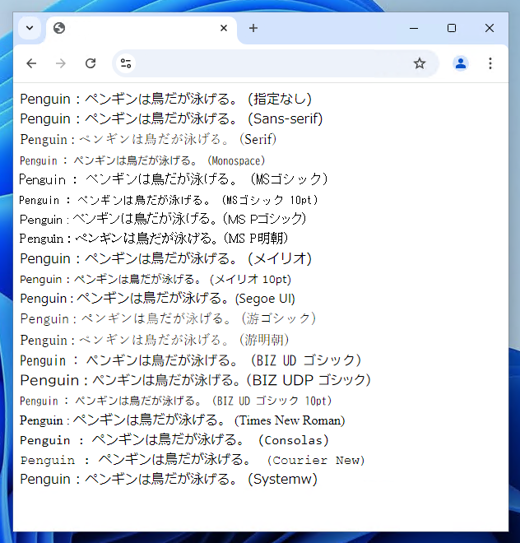Click the line labeled (BIZ UD ゴシック 10pt)
Image resolution: width=520 pixels, height=543 pixels.
[x=176, y=401]
